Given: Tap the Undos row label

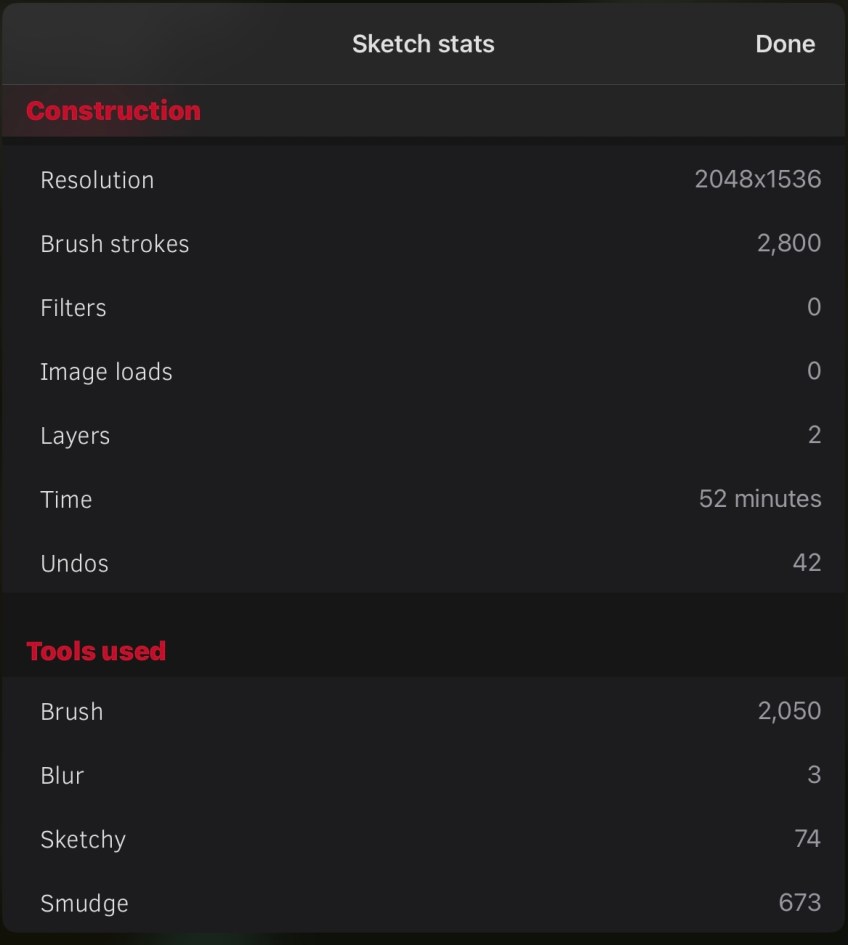Looking at the screenshot, I should [x=74, y=564].
